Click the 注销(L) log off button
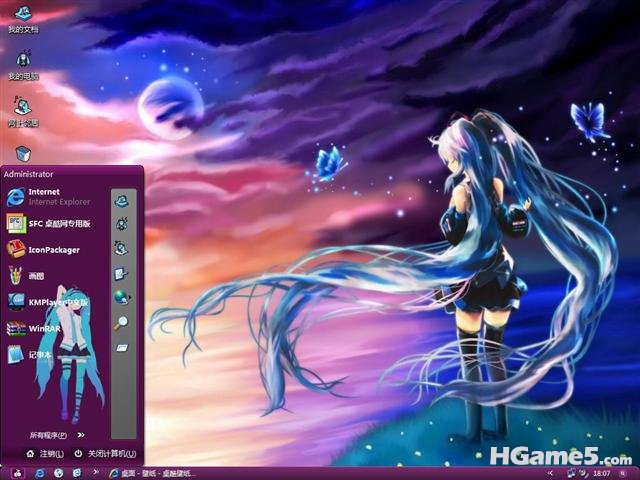Viewport: 640px width, 480px height. (x=45, y=453)
